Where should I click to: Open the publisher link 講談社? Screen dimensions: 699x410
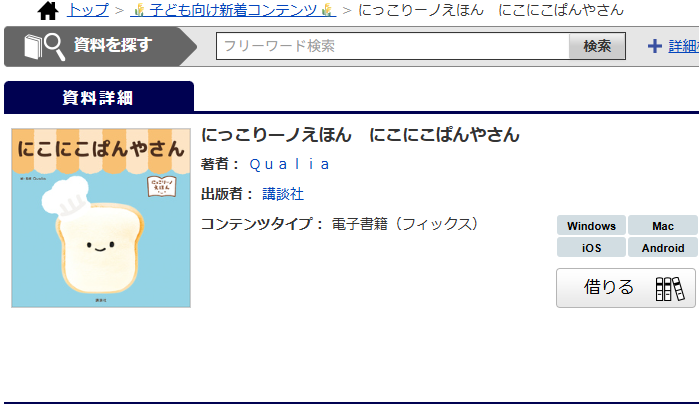(x=283, y=194)
